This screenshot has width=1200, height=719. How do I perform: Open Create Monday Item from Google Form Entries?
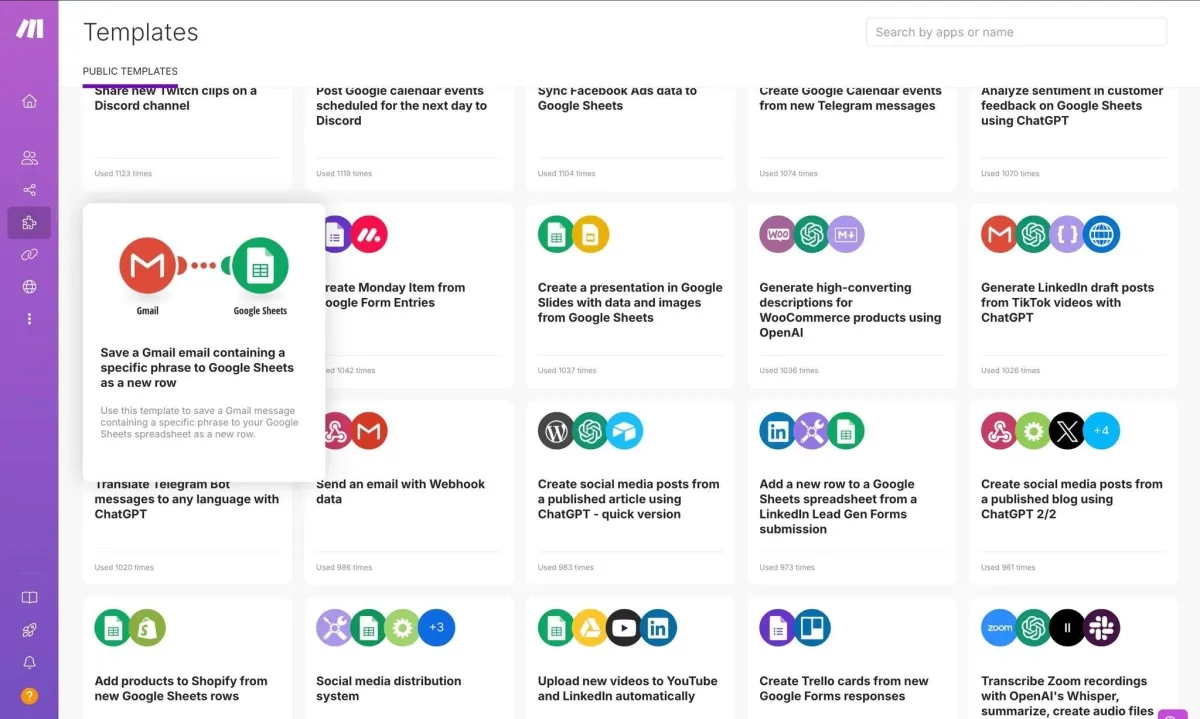tap(395, 295)
